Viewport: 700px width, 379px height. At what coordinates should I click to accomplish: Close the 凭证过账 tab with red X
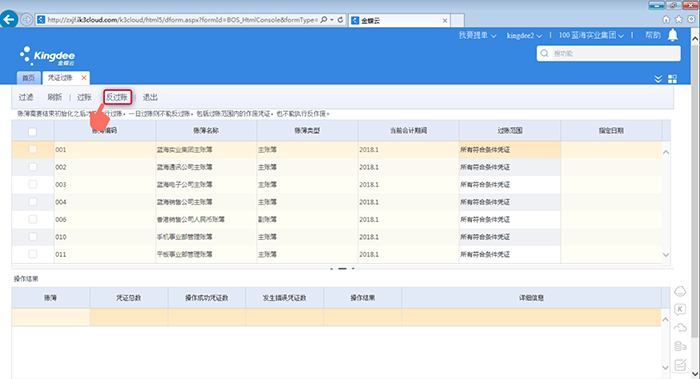coord(83,78)
